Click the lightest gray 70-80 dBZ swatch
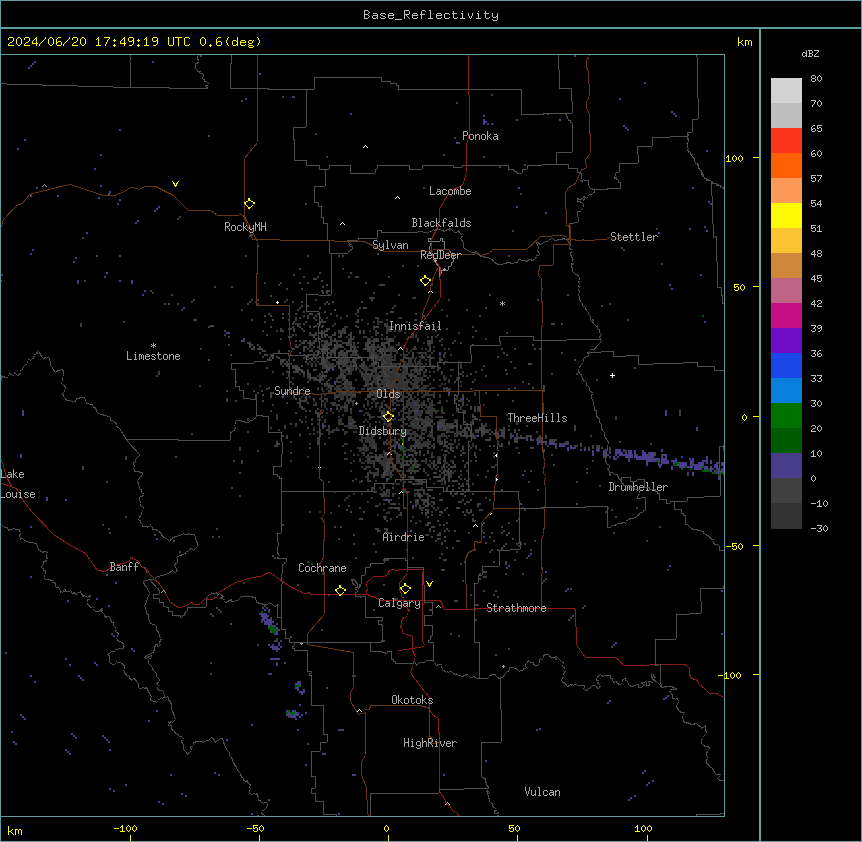862x842 pixels. coord(786,91)
